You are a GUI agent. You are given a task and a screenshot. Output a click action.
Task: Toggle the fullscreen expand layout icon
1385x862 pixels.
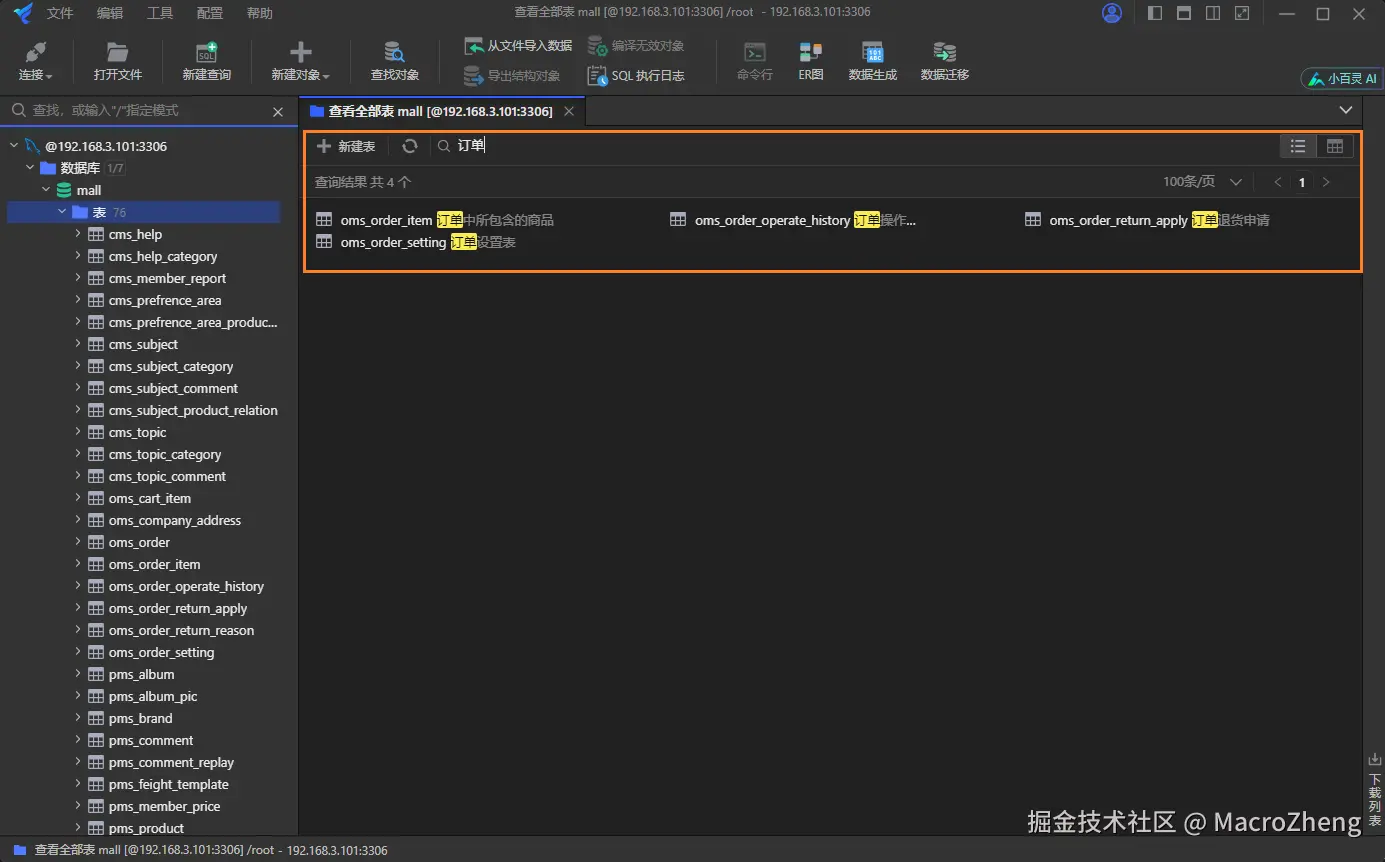click(1242, 13)
